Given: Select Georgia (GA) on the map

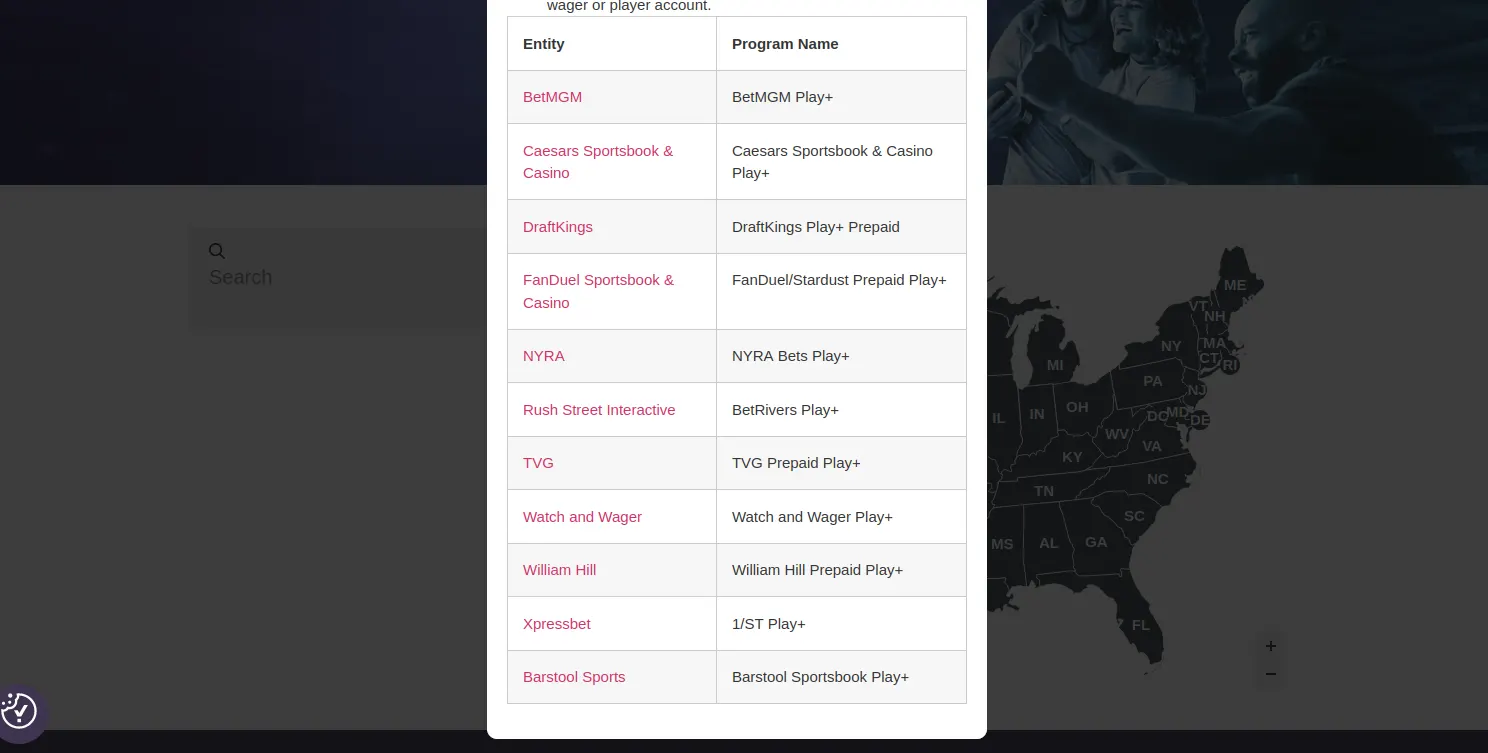Looking at the screenshot, I should click(x=1096, y=542).
